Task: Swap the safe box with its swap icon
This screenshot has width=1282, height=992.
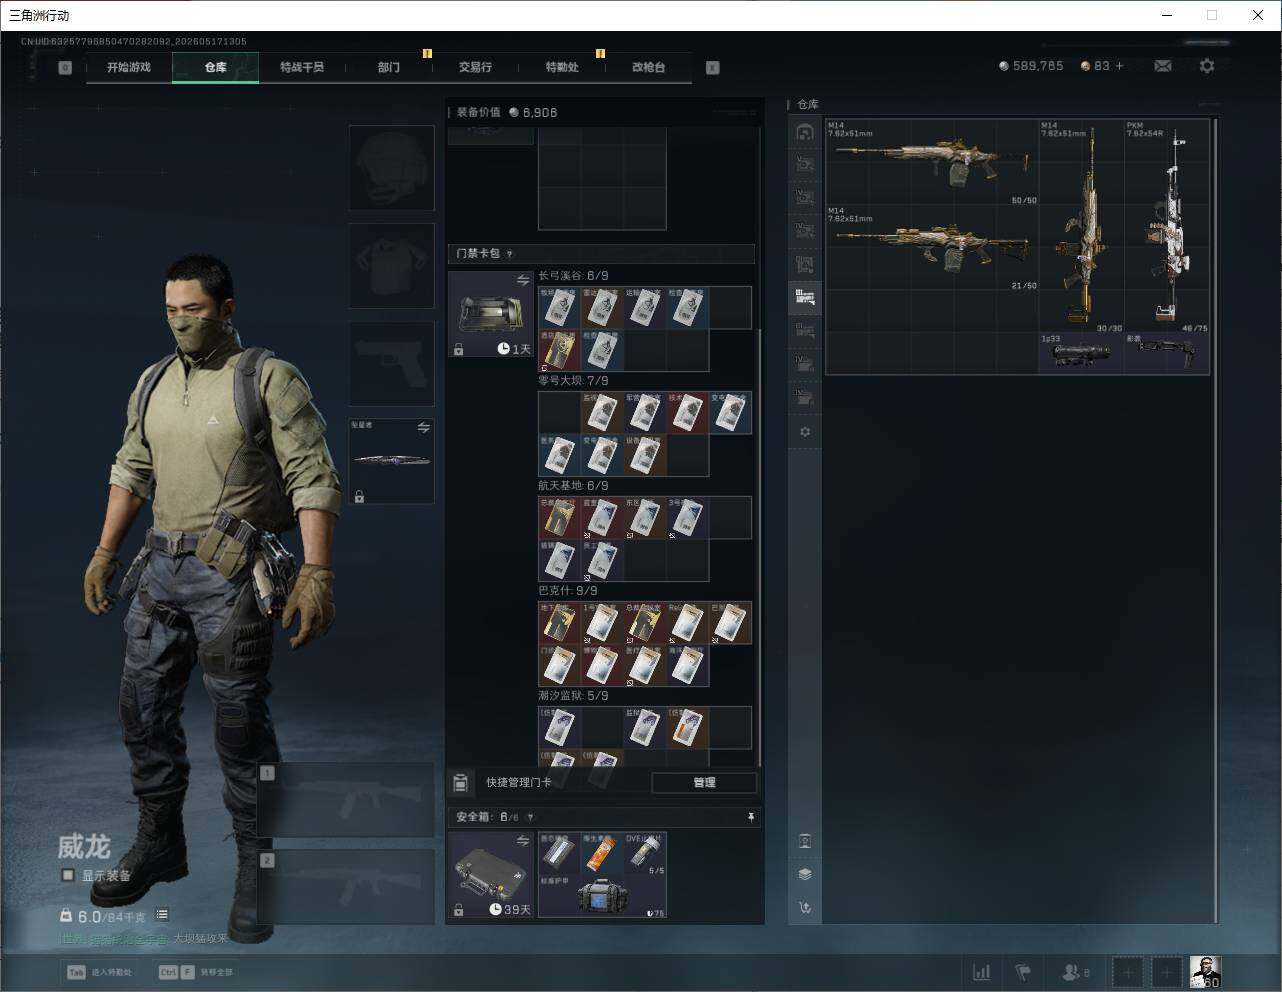Action: pyautogui.click(x=523, y=841)
